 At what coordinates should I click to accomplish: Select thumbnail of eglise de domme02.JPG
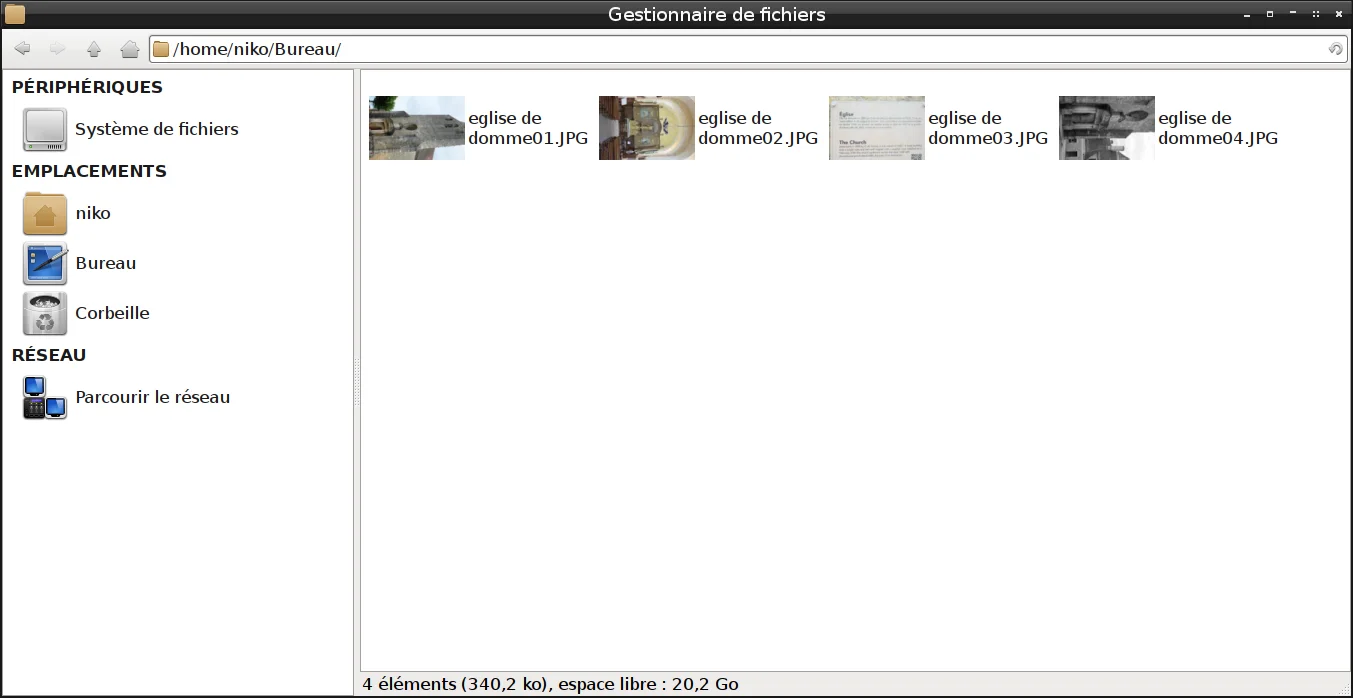click(x=647, y=128)
